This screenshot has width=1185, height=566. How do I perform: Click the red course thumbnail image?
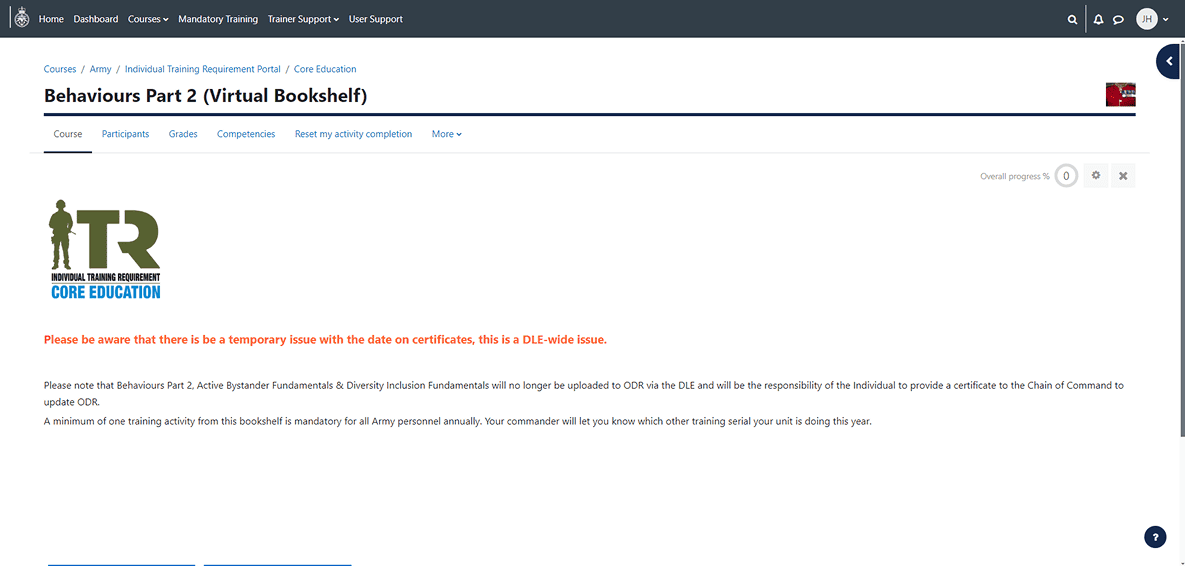tap(1120, 95)
